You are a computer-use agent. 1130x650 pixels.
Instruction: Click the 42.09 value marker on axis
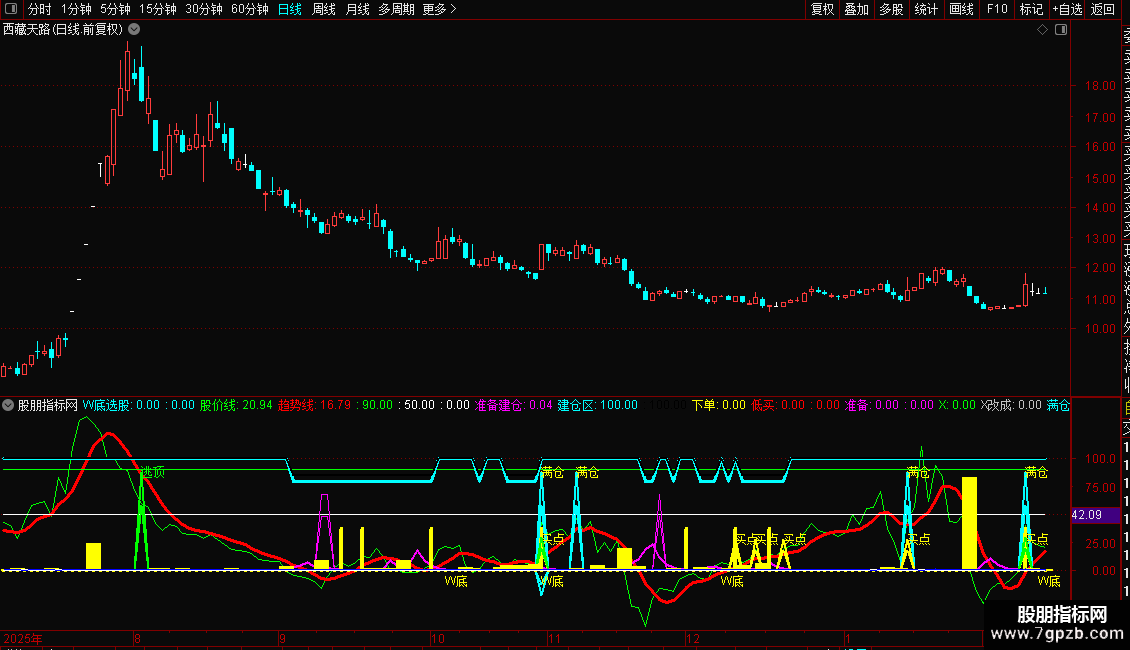[x=1086, y=515]
